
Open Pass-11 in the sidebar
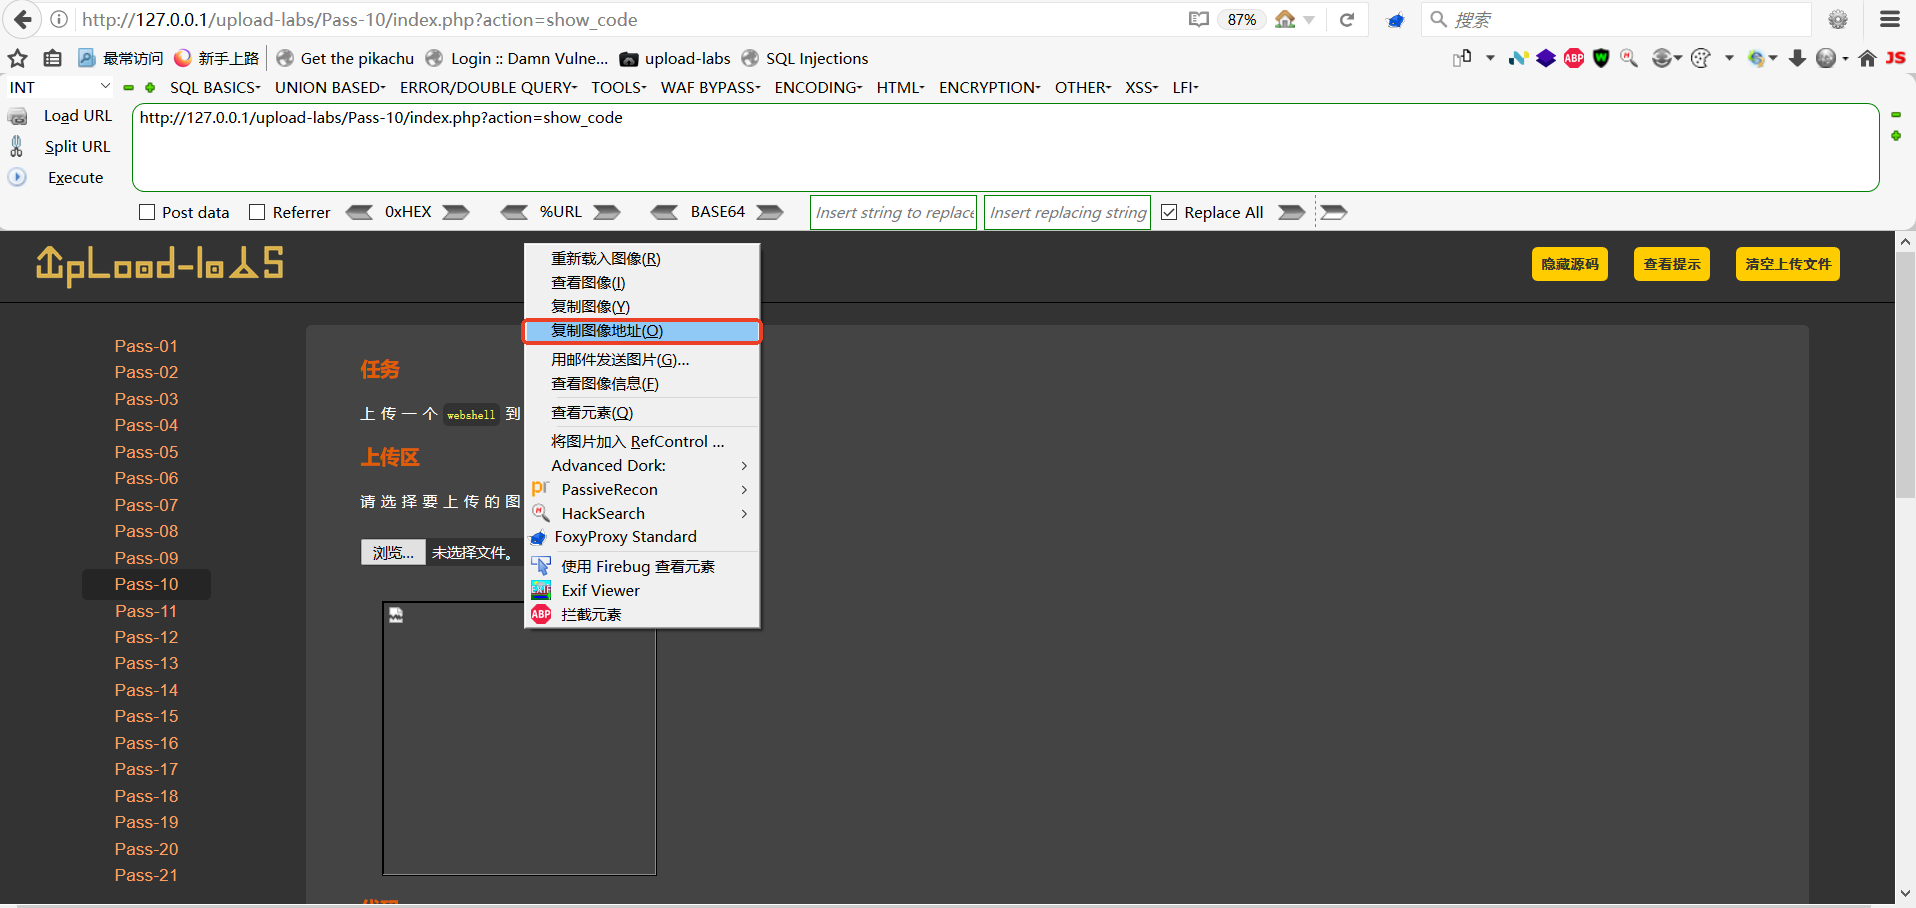(x=146, y=611)
